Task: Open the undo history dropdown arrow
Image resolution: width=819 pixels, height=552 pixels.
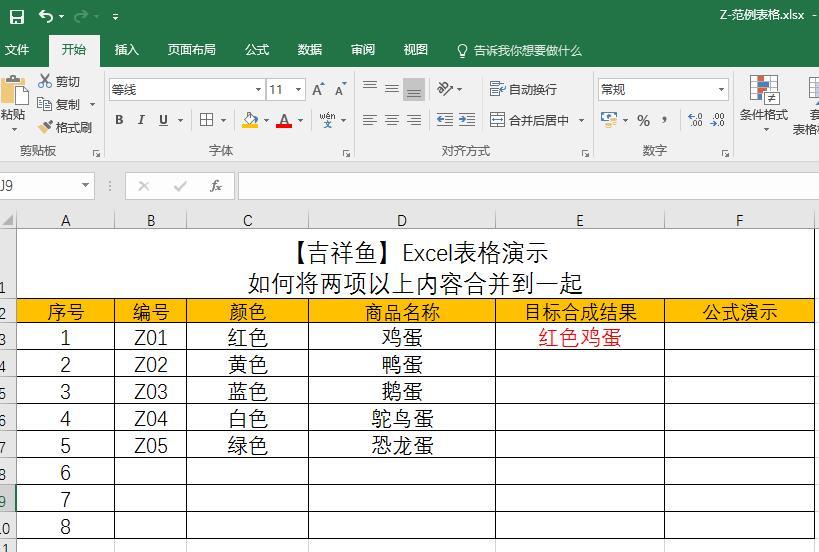Action: 62,17
